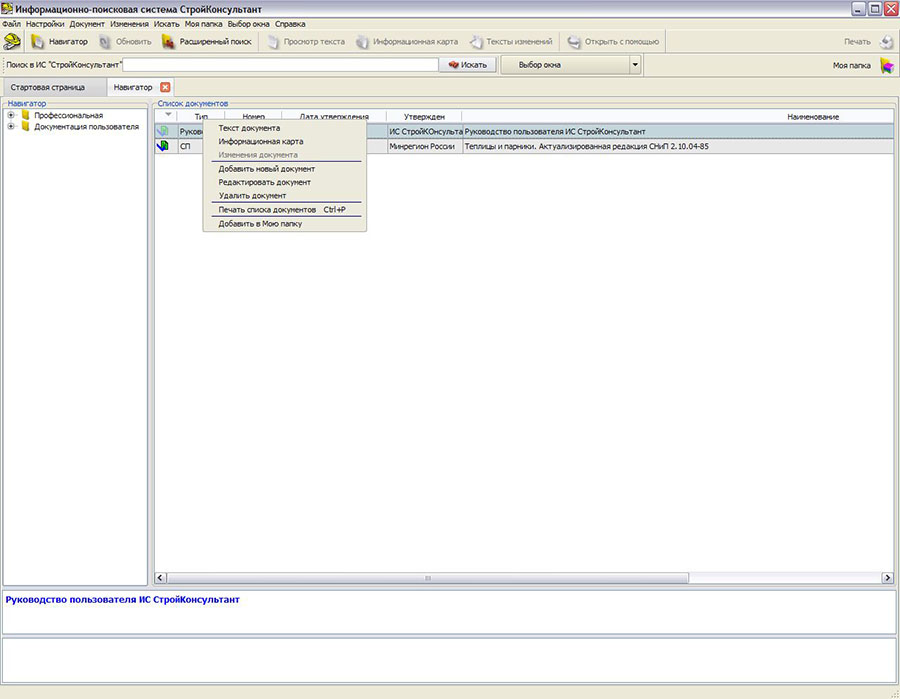Click the Обновить refresh icon
Image resolution: width=900 pixels, height=699 pixels.
[x=104, y=42]
